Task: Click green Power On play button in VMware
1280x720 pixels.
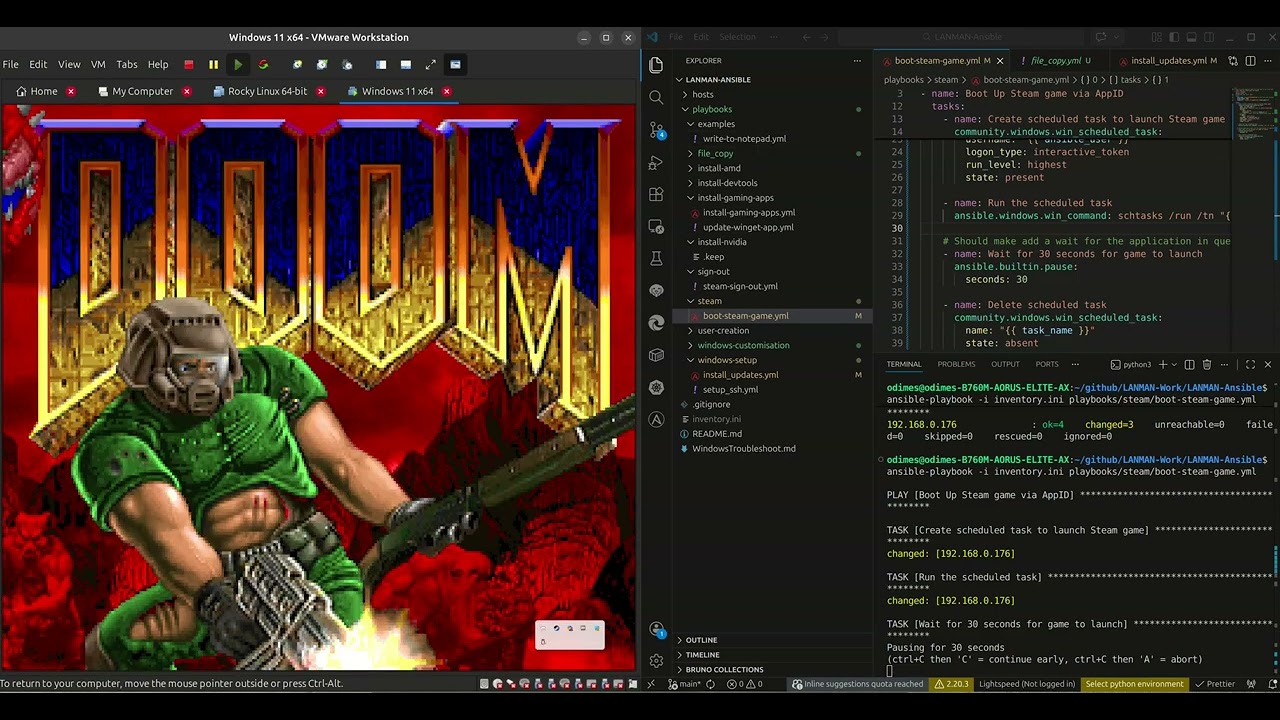Action: (238, 64)
